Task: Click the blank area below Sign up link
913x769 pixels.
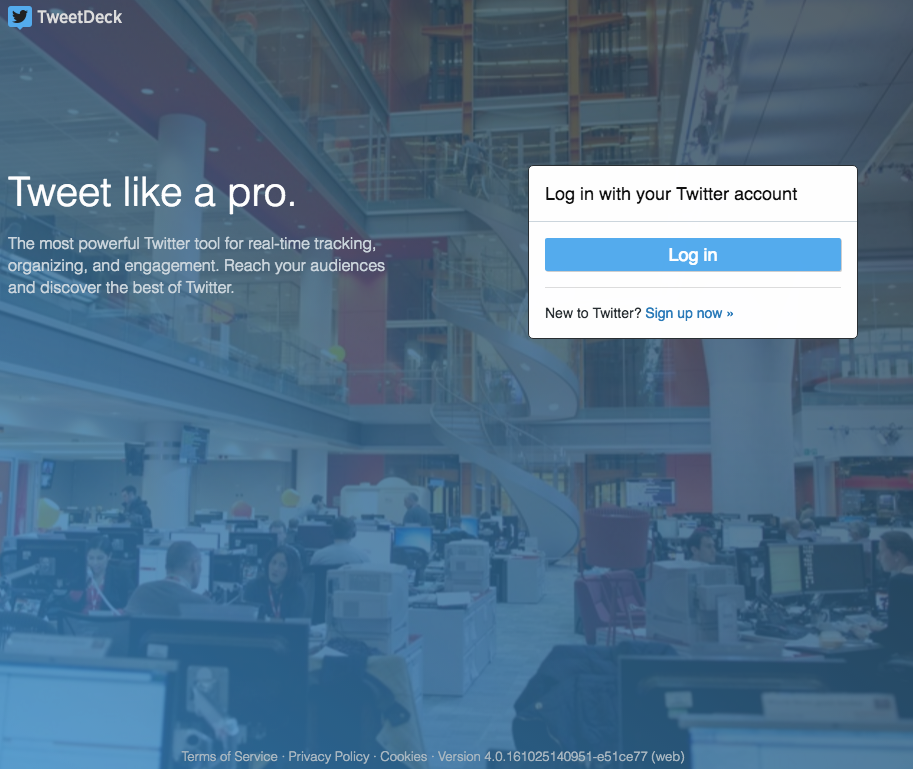Action: pyautogui.click(x=693, y=331)
